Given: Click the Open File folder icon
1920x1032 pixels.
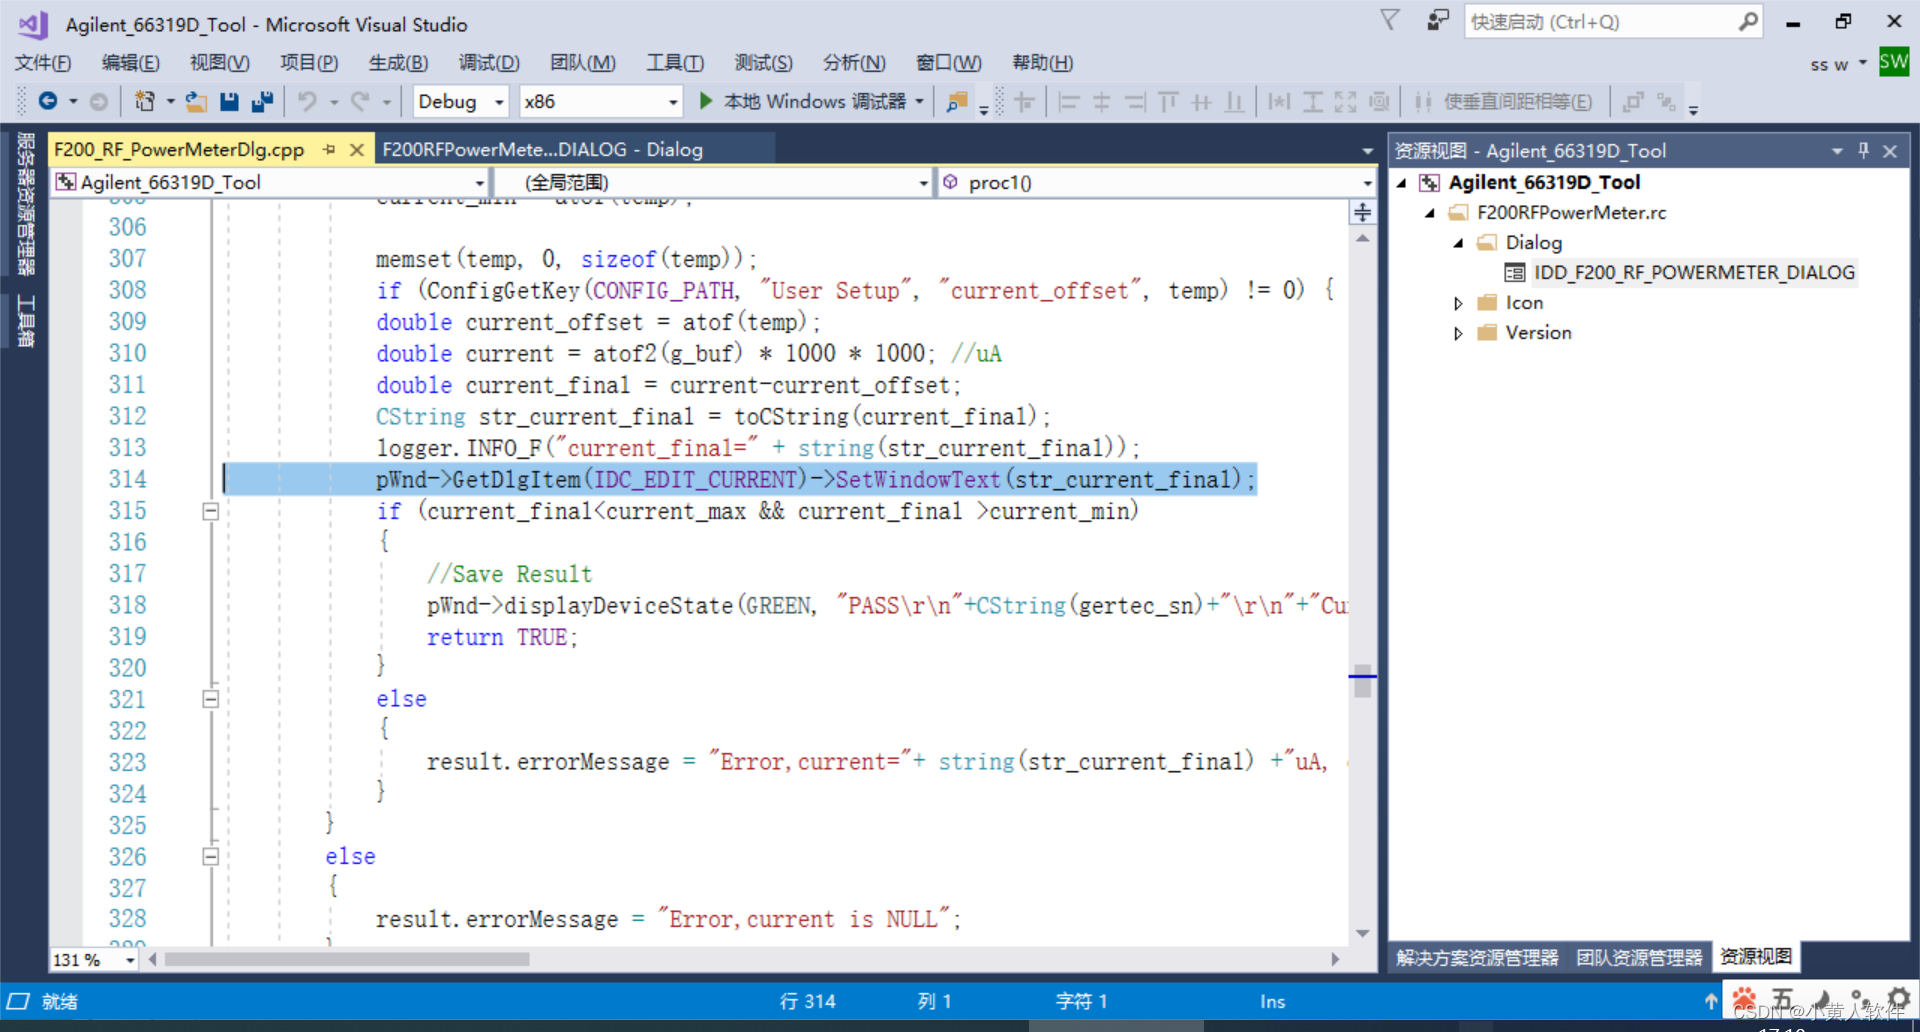Looking at the screenshot, I should coord(196,101).
